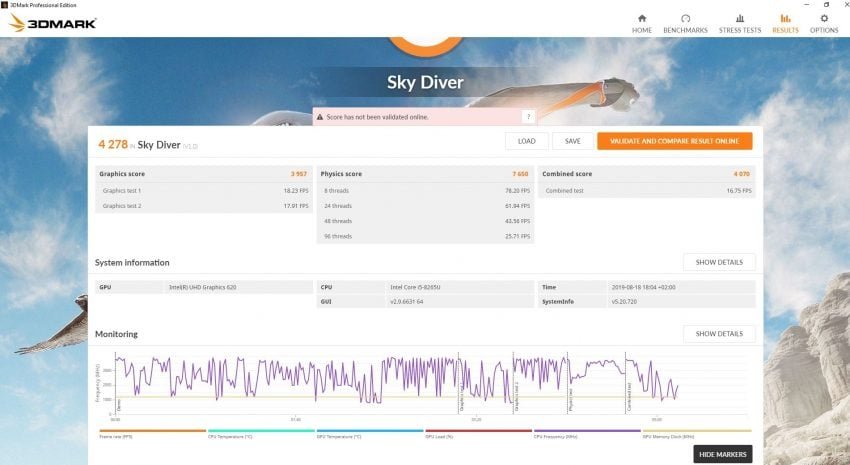Go to the Home section
The width and height of the screenshot is (850, 465).
pos(642,23)
